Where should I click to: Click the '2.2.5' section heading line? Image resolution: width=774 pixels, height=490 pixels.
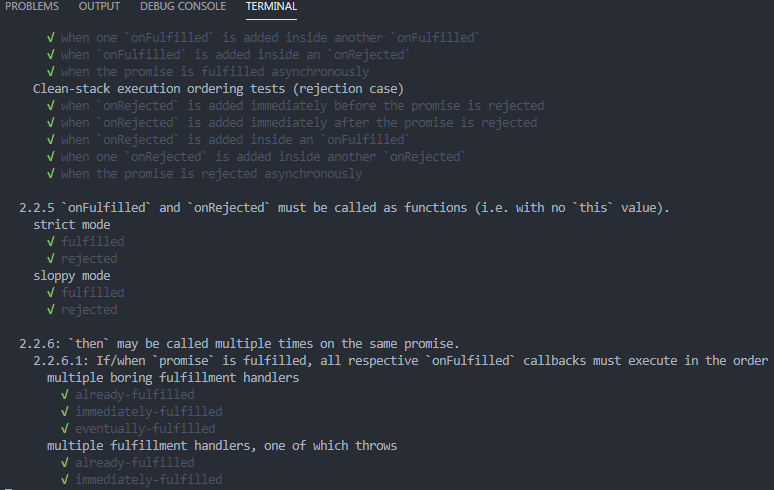click(x=344, y=208)
